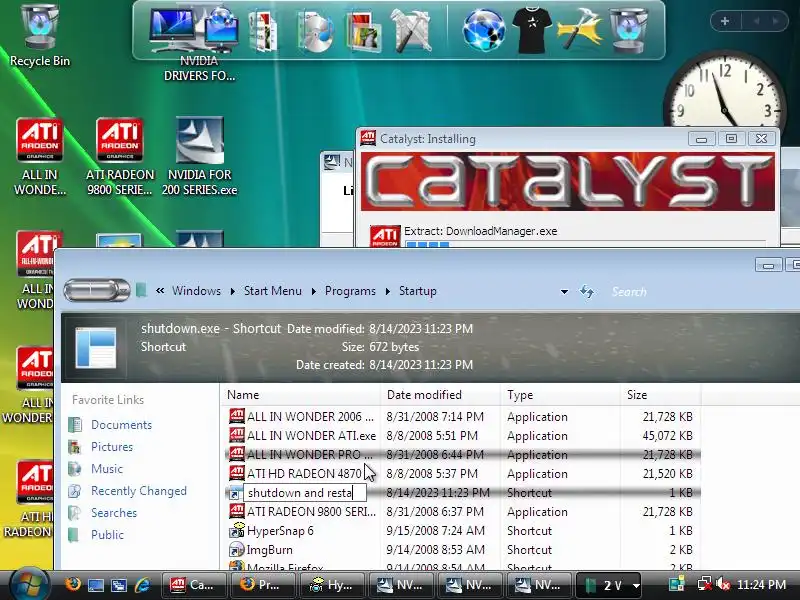Open the ALL IN WONDE... desktop icon beside ATI RADEON 9800
Viewport: 800px width, 600px height.
pos(39,157)
